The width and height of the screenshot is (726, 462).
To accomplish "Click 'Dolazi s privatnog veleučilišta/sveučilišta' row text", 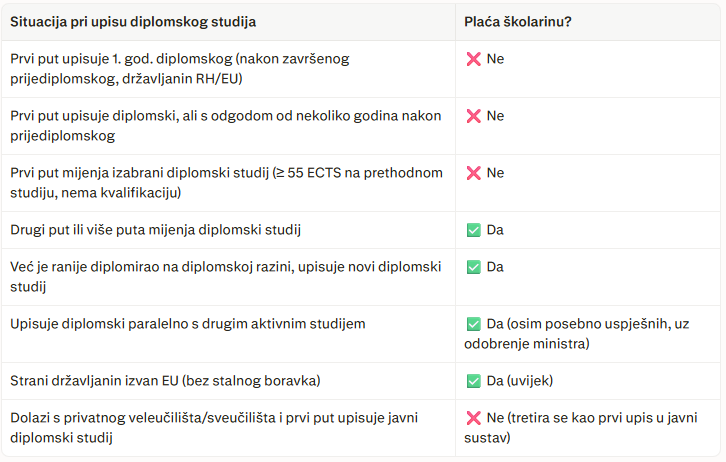I will (214, 428).
